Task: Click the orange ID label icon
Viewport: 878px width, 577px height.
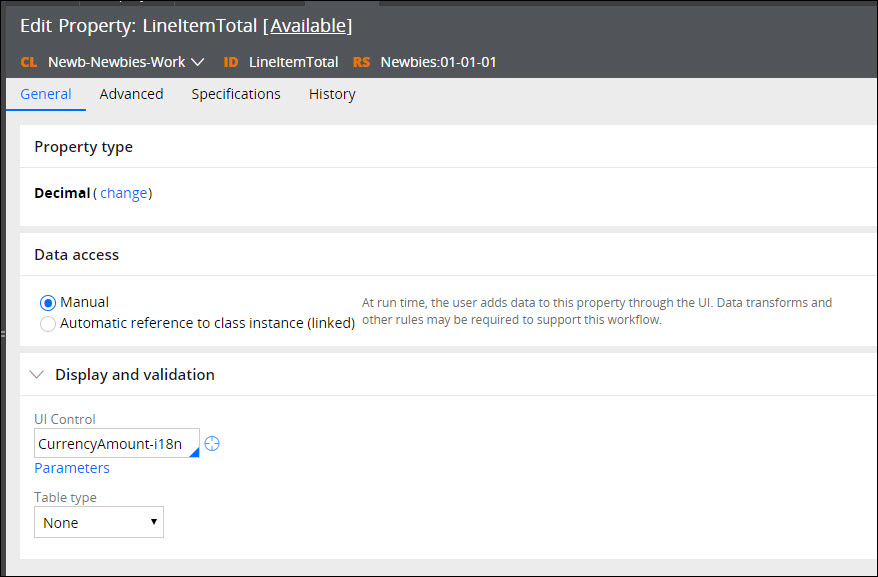Action: [x=231, y=62]
